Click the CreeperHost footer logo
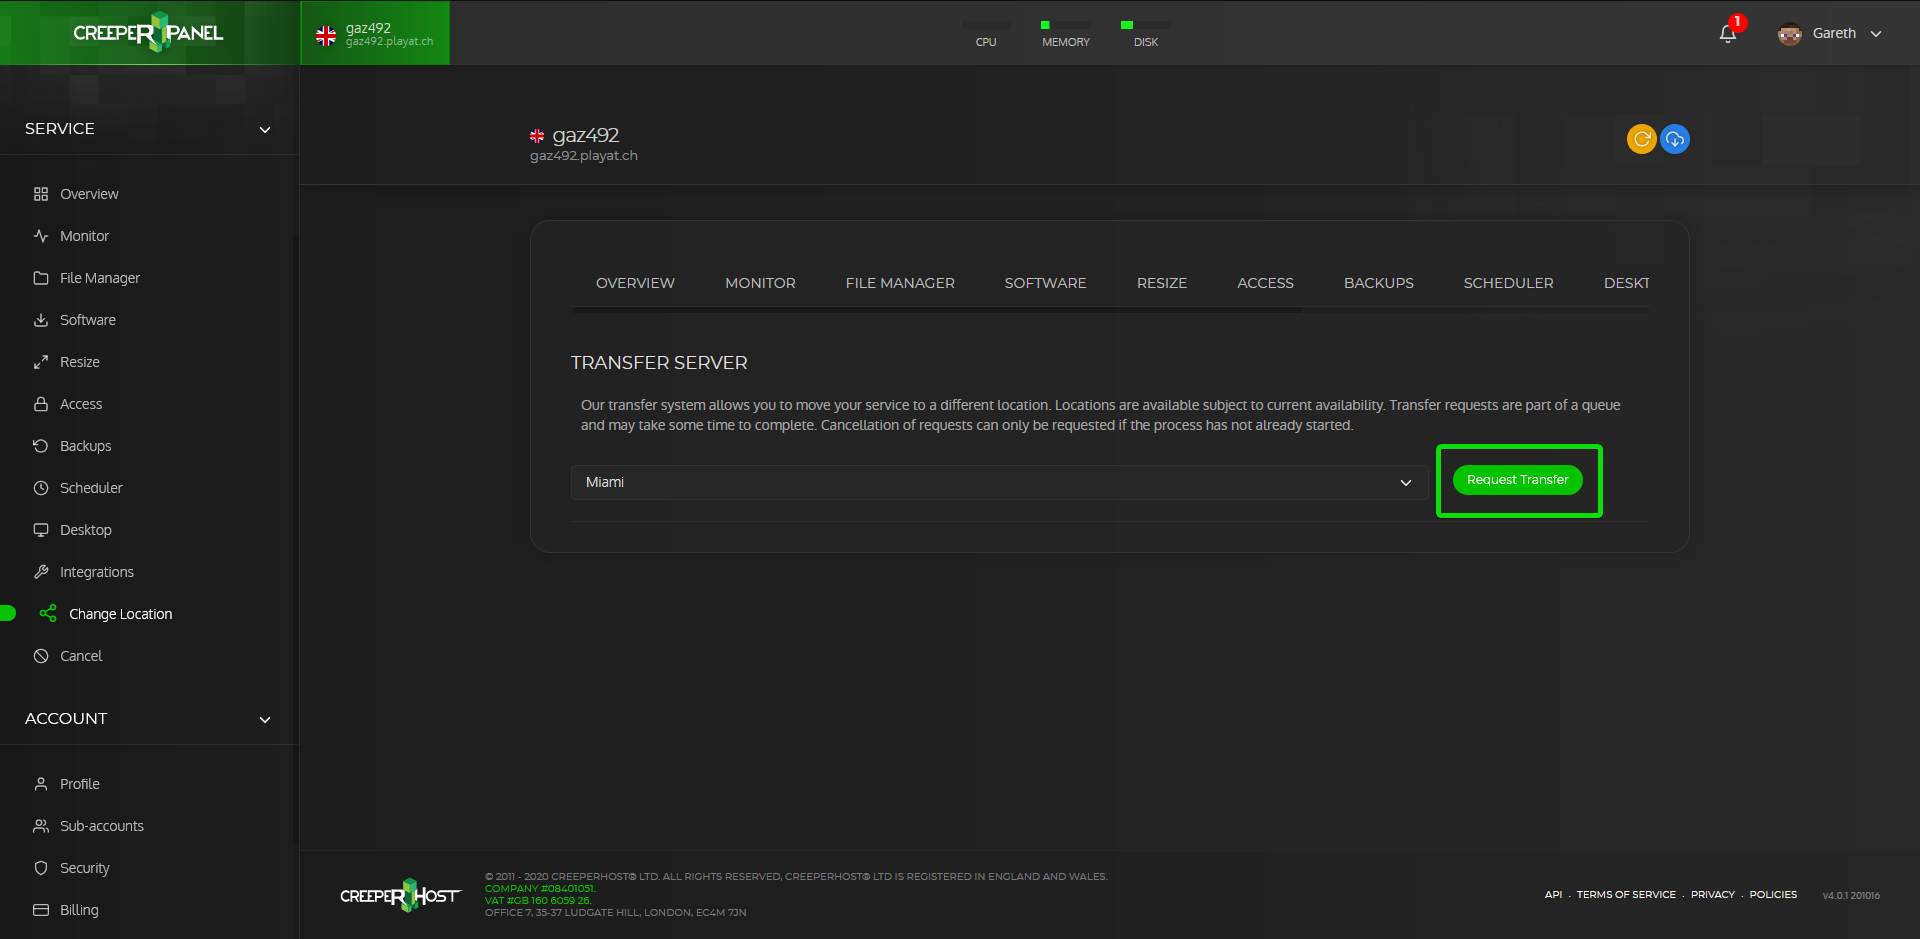This screenshot has width=1920, height=939. [x=400, y=895]
